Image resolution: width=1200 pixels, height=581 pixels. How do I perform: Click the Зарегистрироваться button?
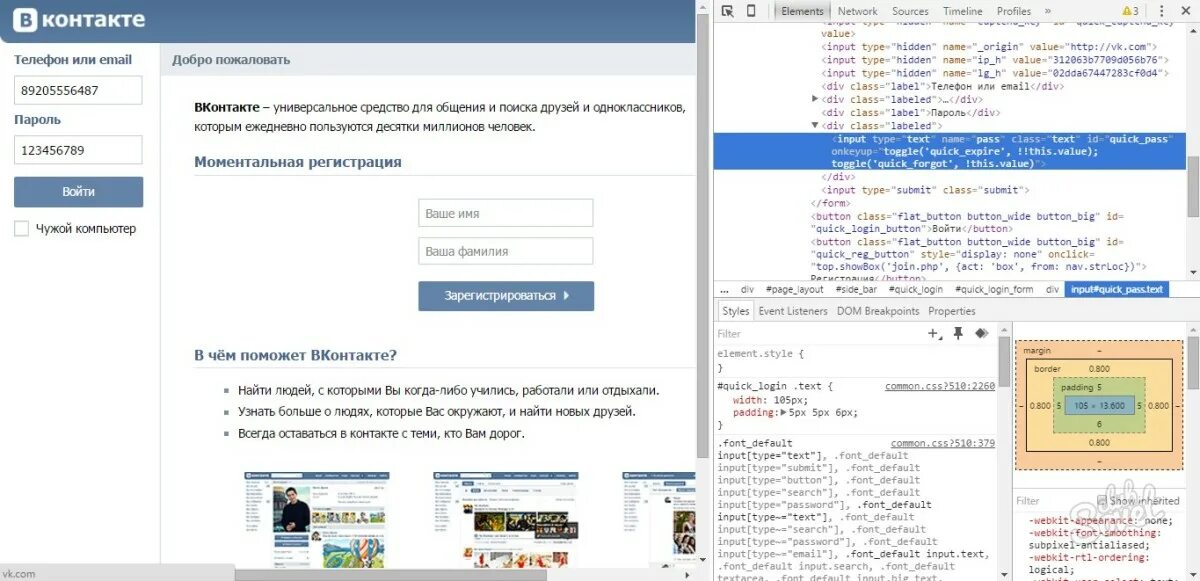[x=506, y=296]
